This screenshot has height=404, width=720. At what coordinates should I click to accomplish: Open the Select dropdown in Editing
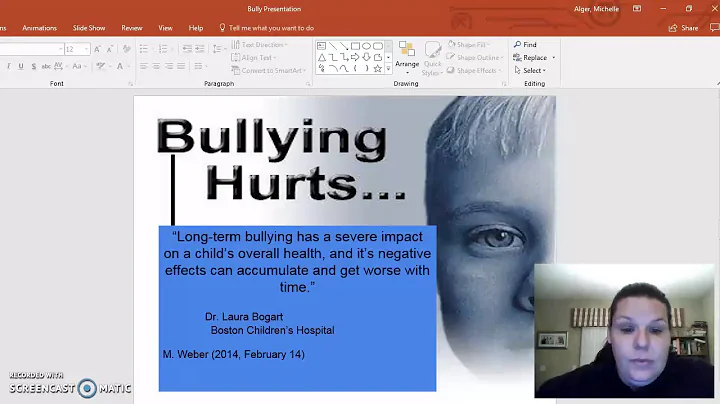[530, 70]
